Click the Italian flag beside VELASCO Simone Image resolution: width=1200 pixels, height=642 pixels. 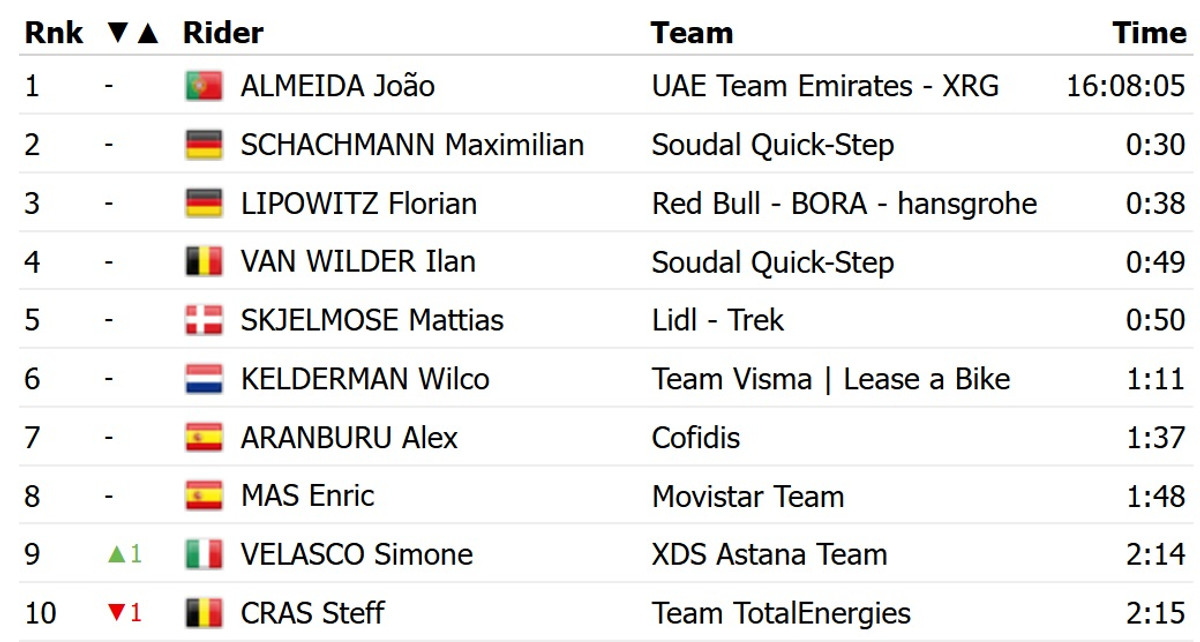pyautogui.click(x=204, y=555)
